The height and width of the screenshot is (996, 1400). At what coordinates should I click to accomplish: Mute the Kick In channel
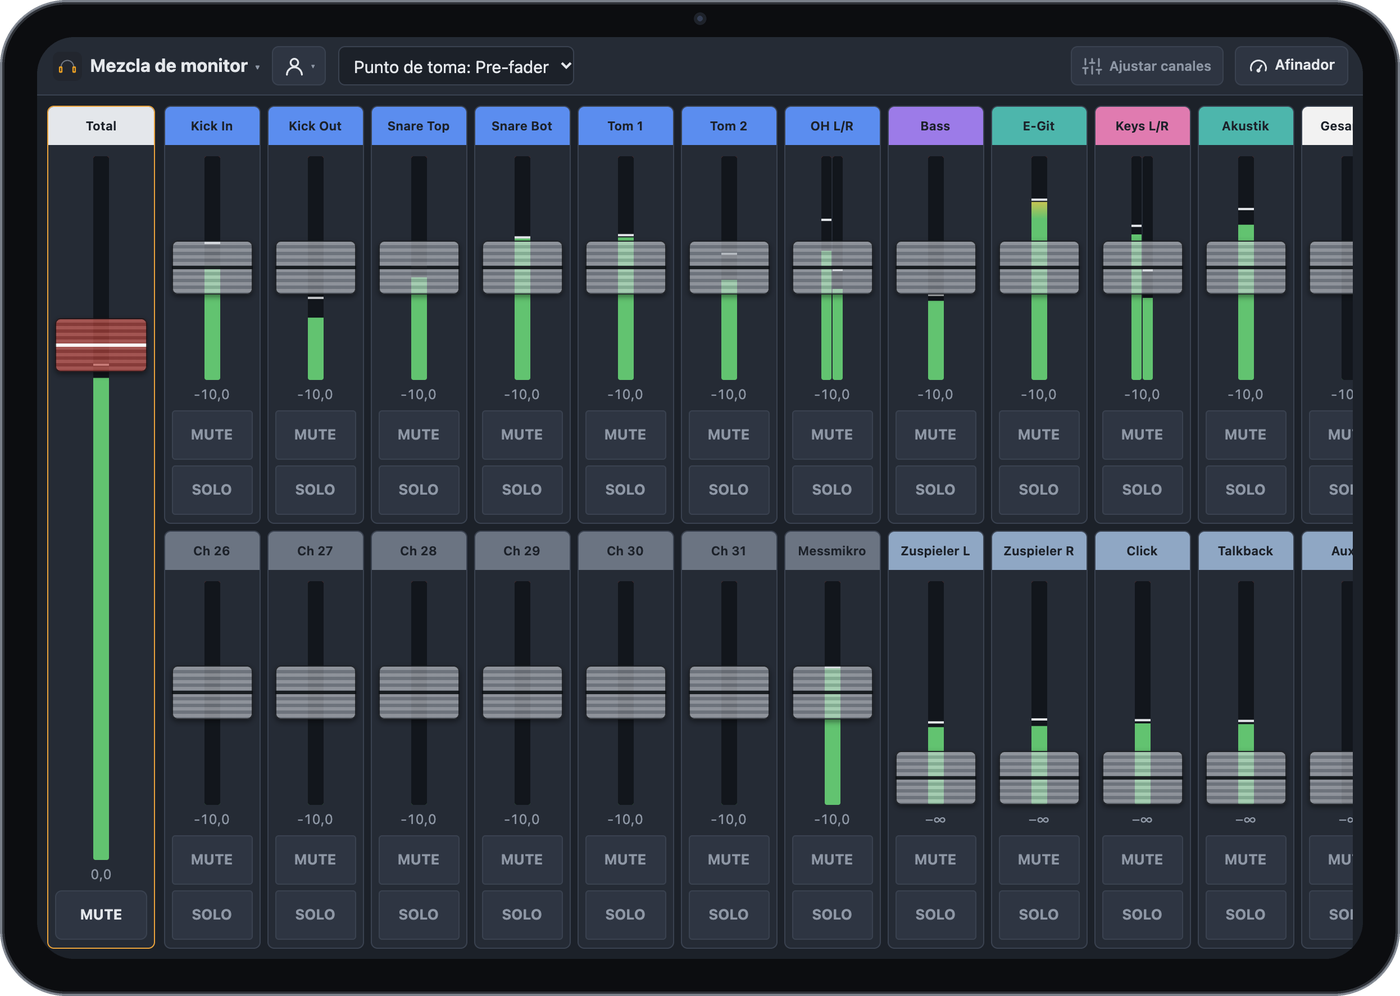click(x=212, y=434)
